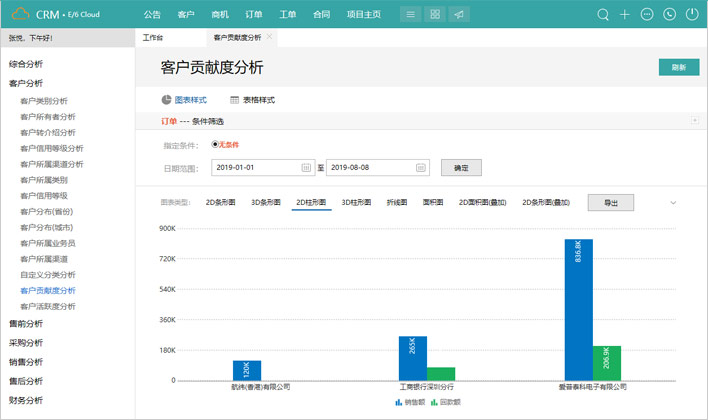Click the search magnifier icon in header
The width and height of the screenshot is (708, 420).
(x=603, y=15)
